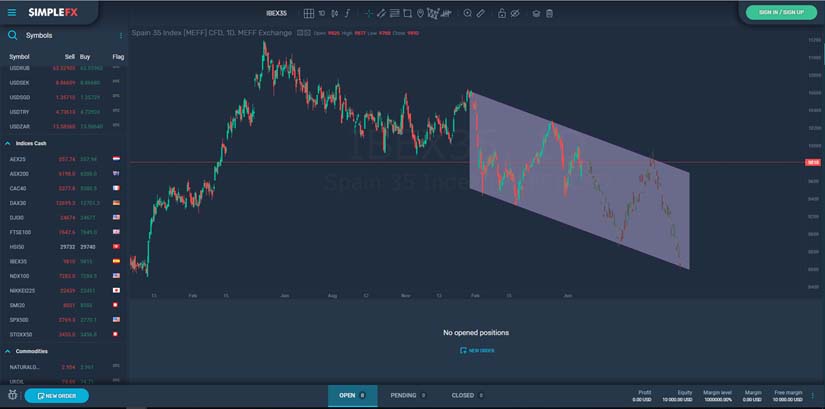The image size is (825, 409).
Task: Click the Flag column header
Action: coord(117,56)
